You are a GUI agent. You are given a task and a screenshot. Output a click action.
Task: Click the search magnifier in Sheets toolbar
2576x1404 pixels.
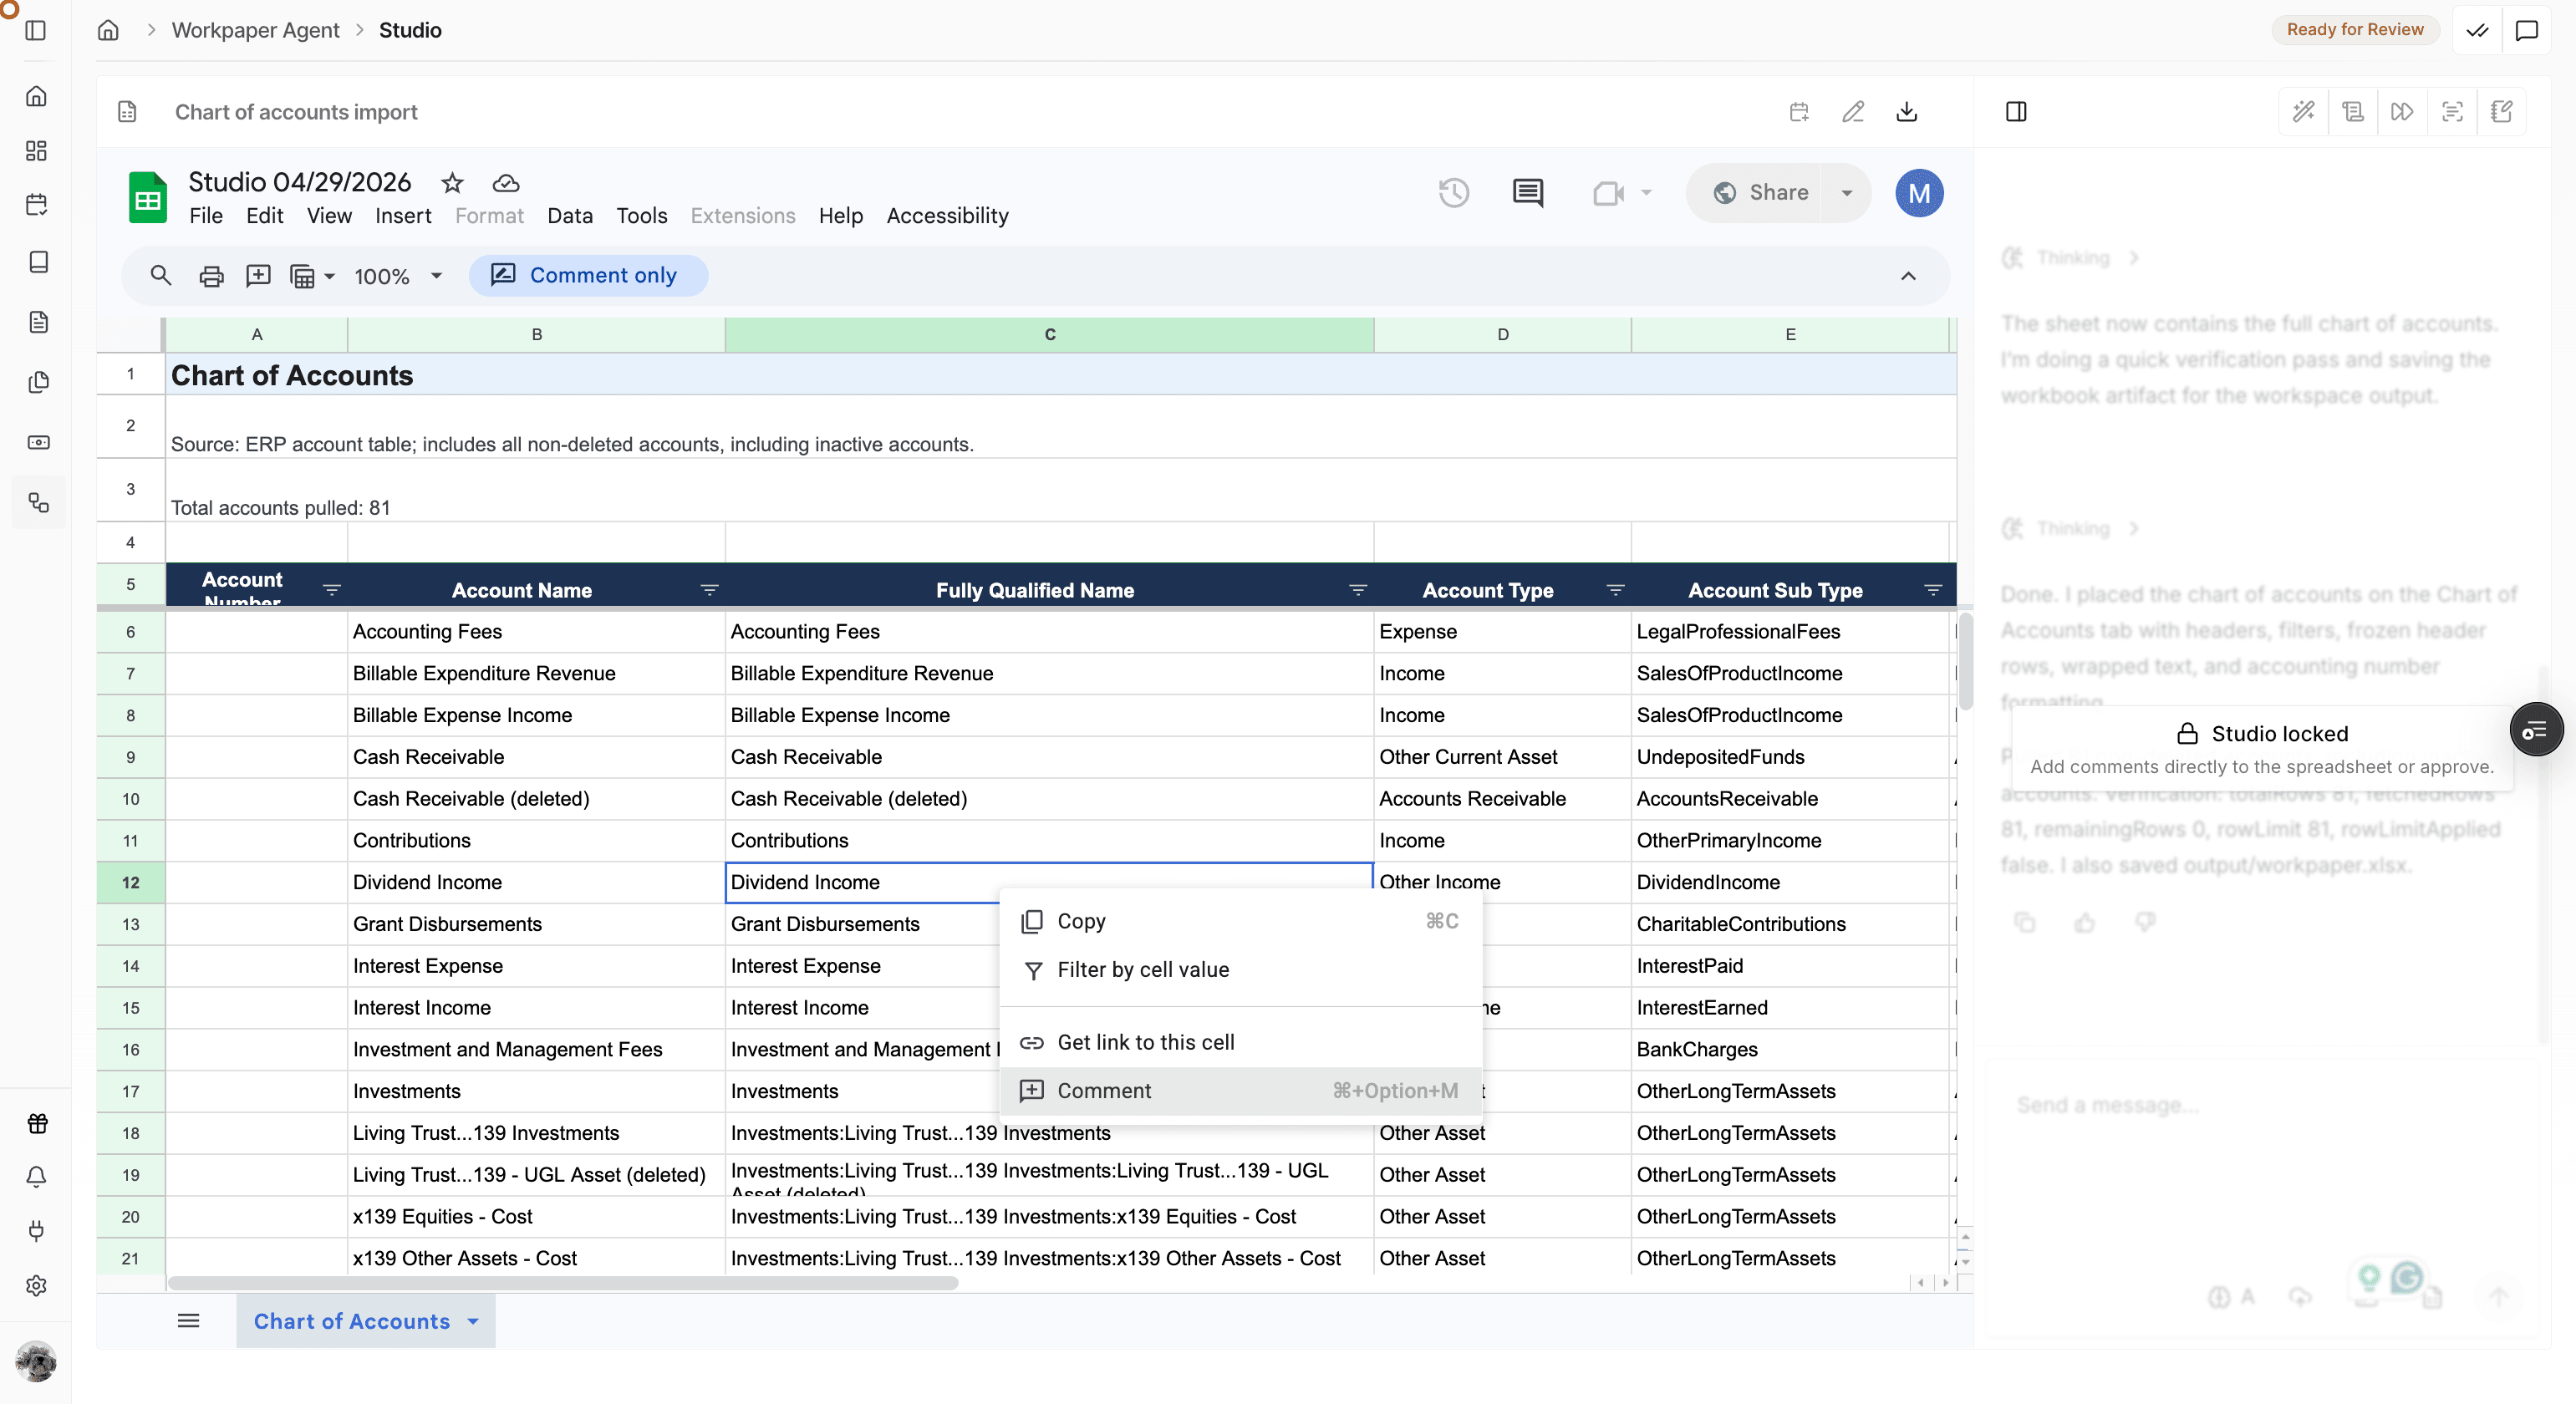(161, 275)
